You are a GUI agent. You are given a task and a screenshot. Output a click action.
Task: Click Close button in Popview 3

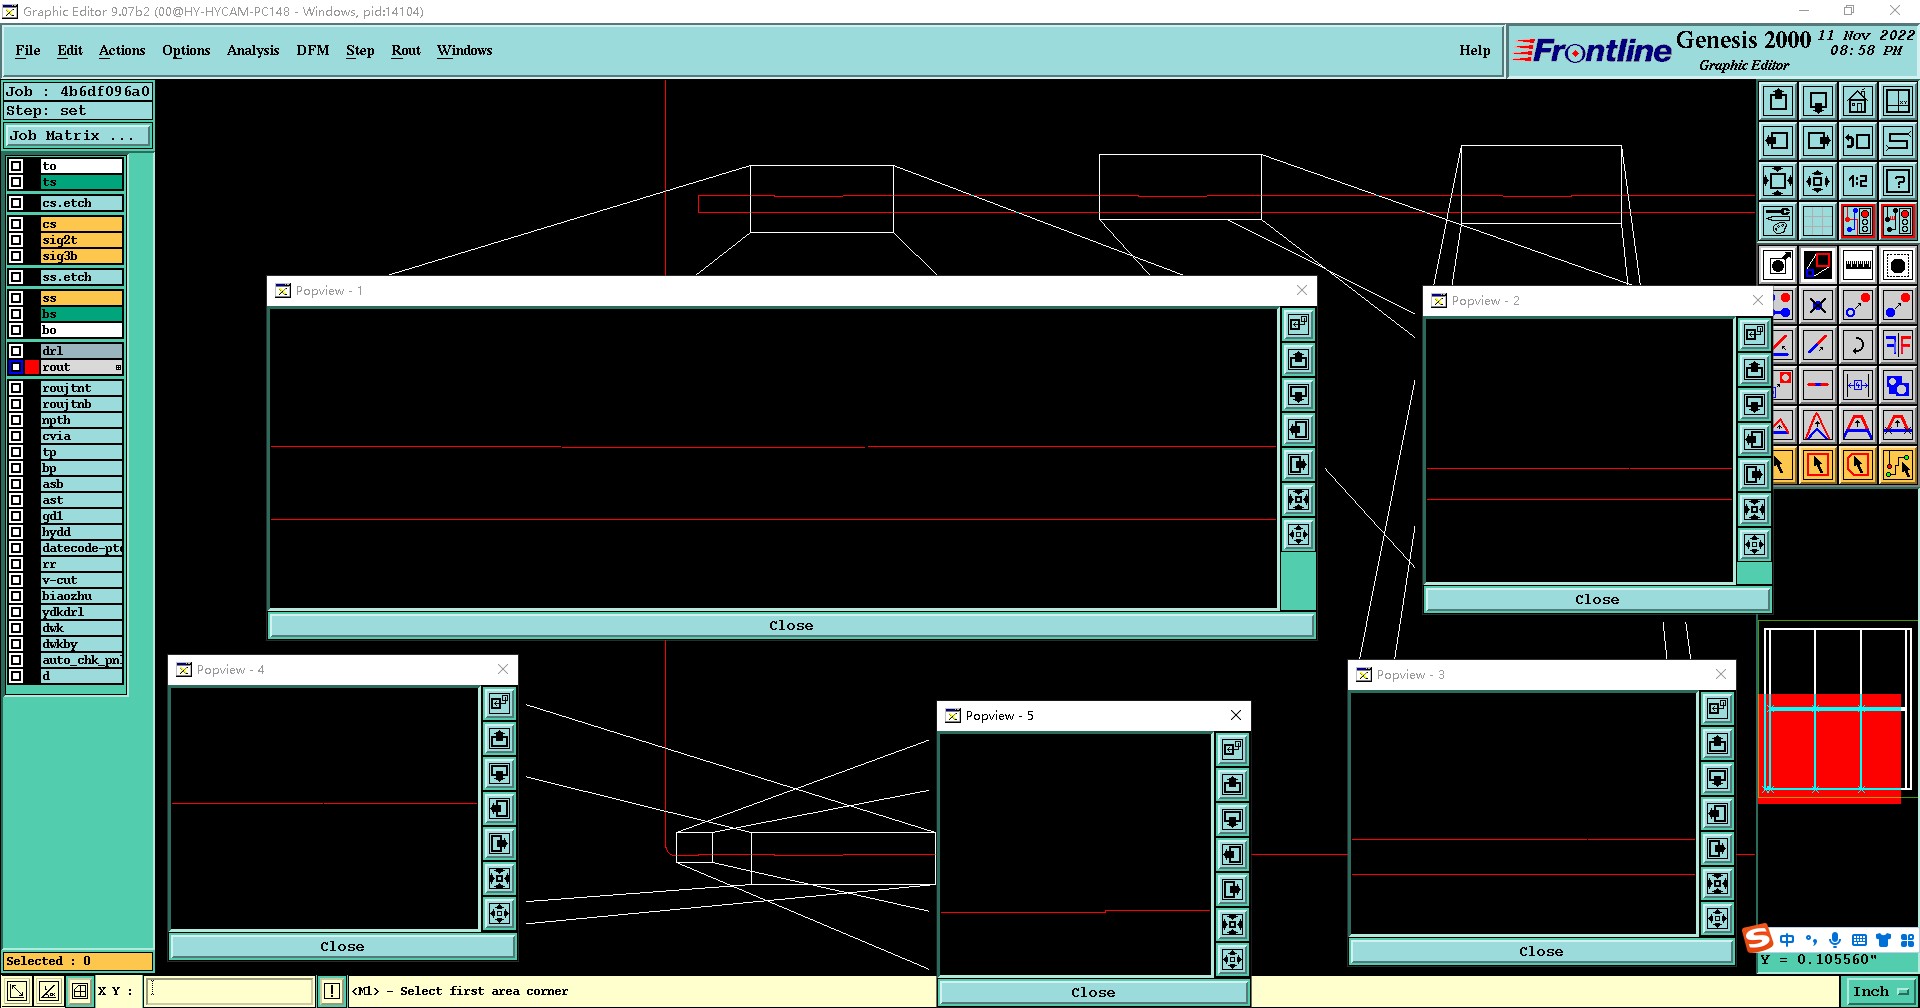coord(1541,951)
